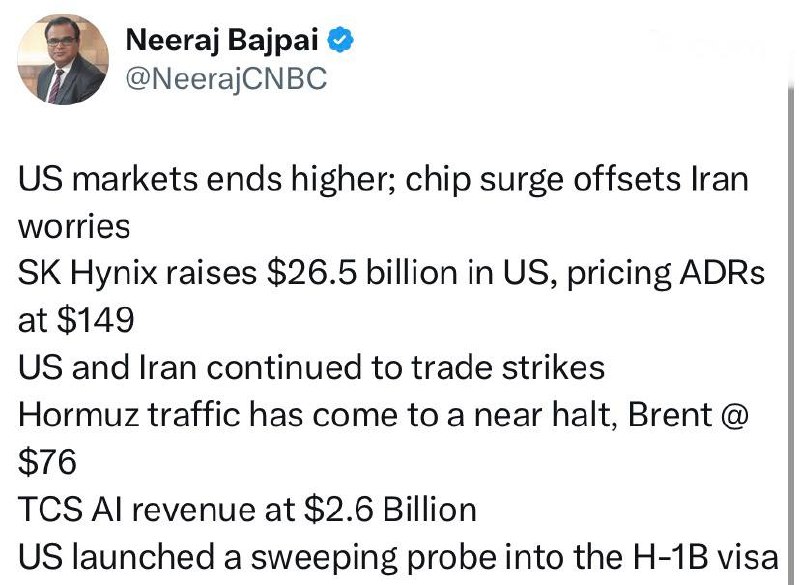Click the 'at $149' line

point(76,320)
